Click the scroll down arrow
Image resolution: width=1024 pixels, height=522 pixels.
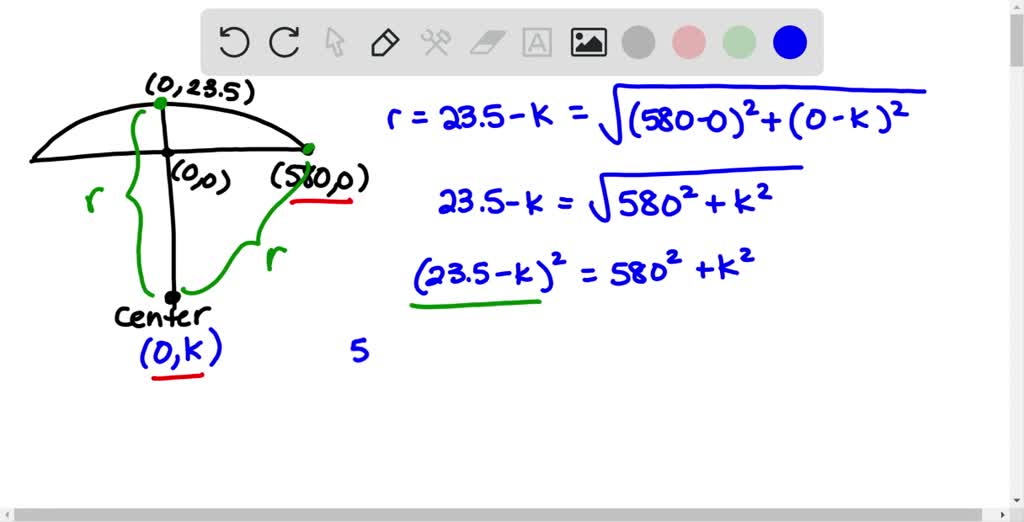click(1017, 501)
